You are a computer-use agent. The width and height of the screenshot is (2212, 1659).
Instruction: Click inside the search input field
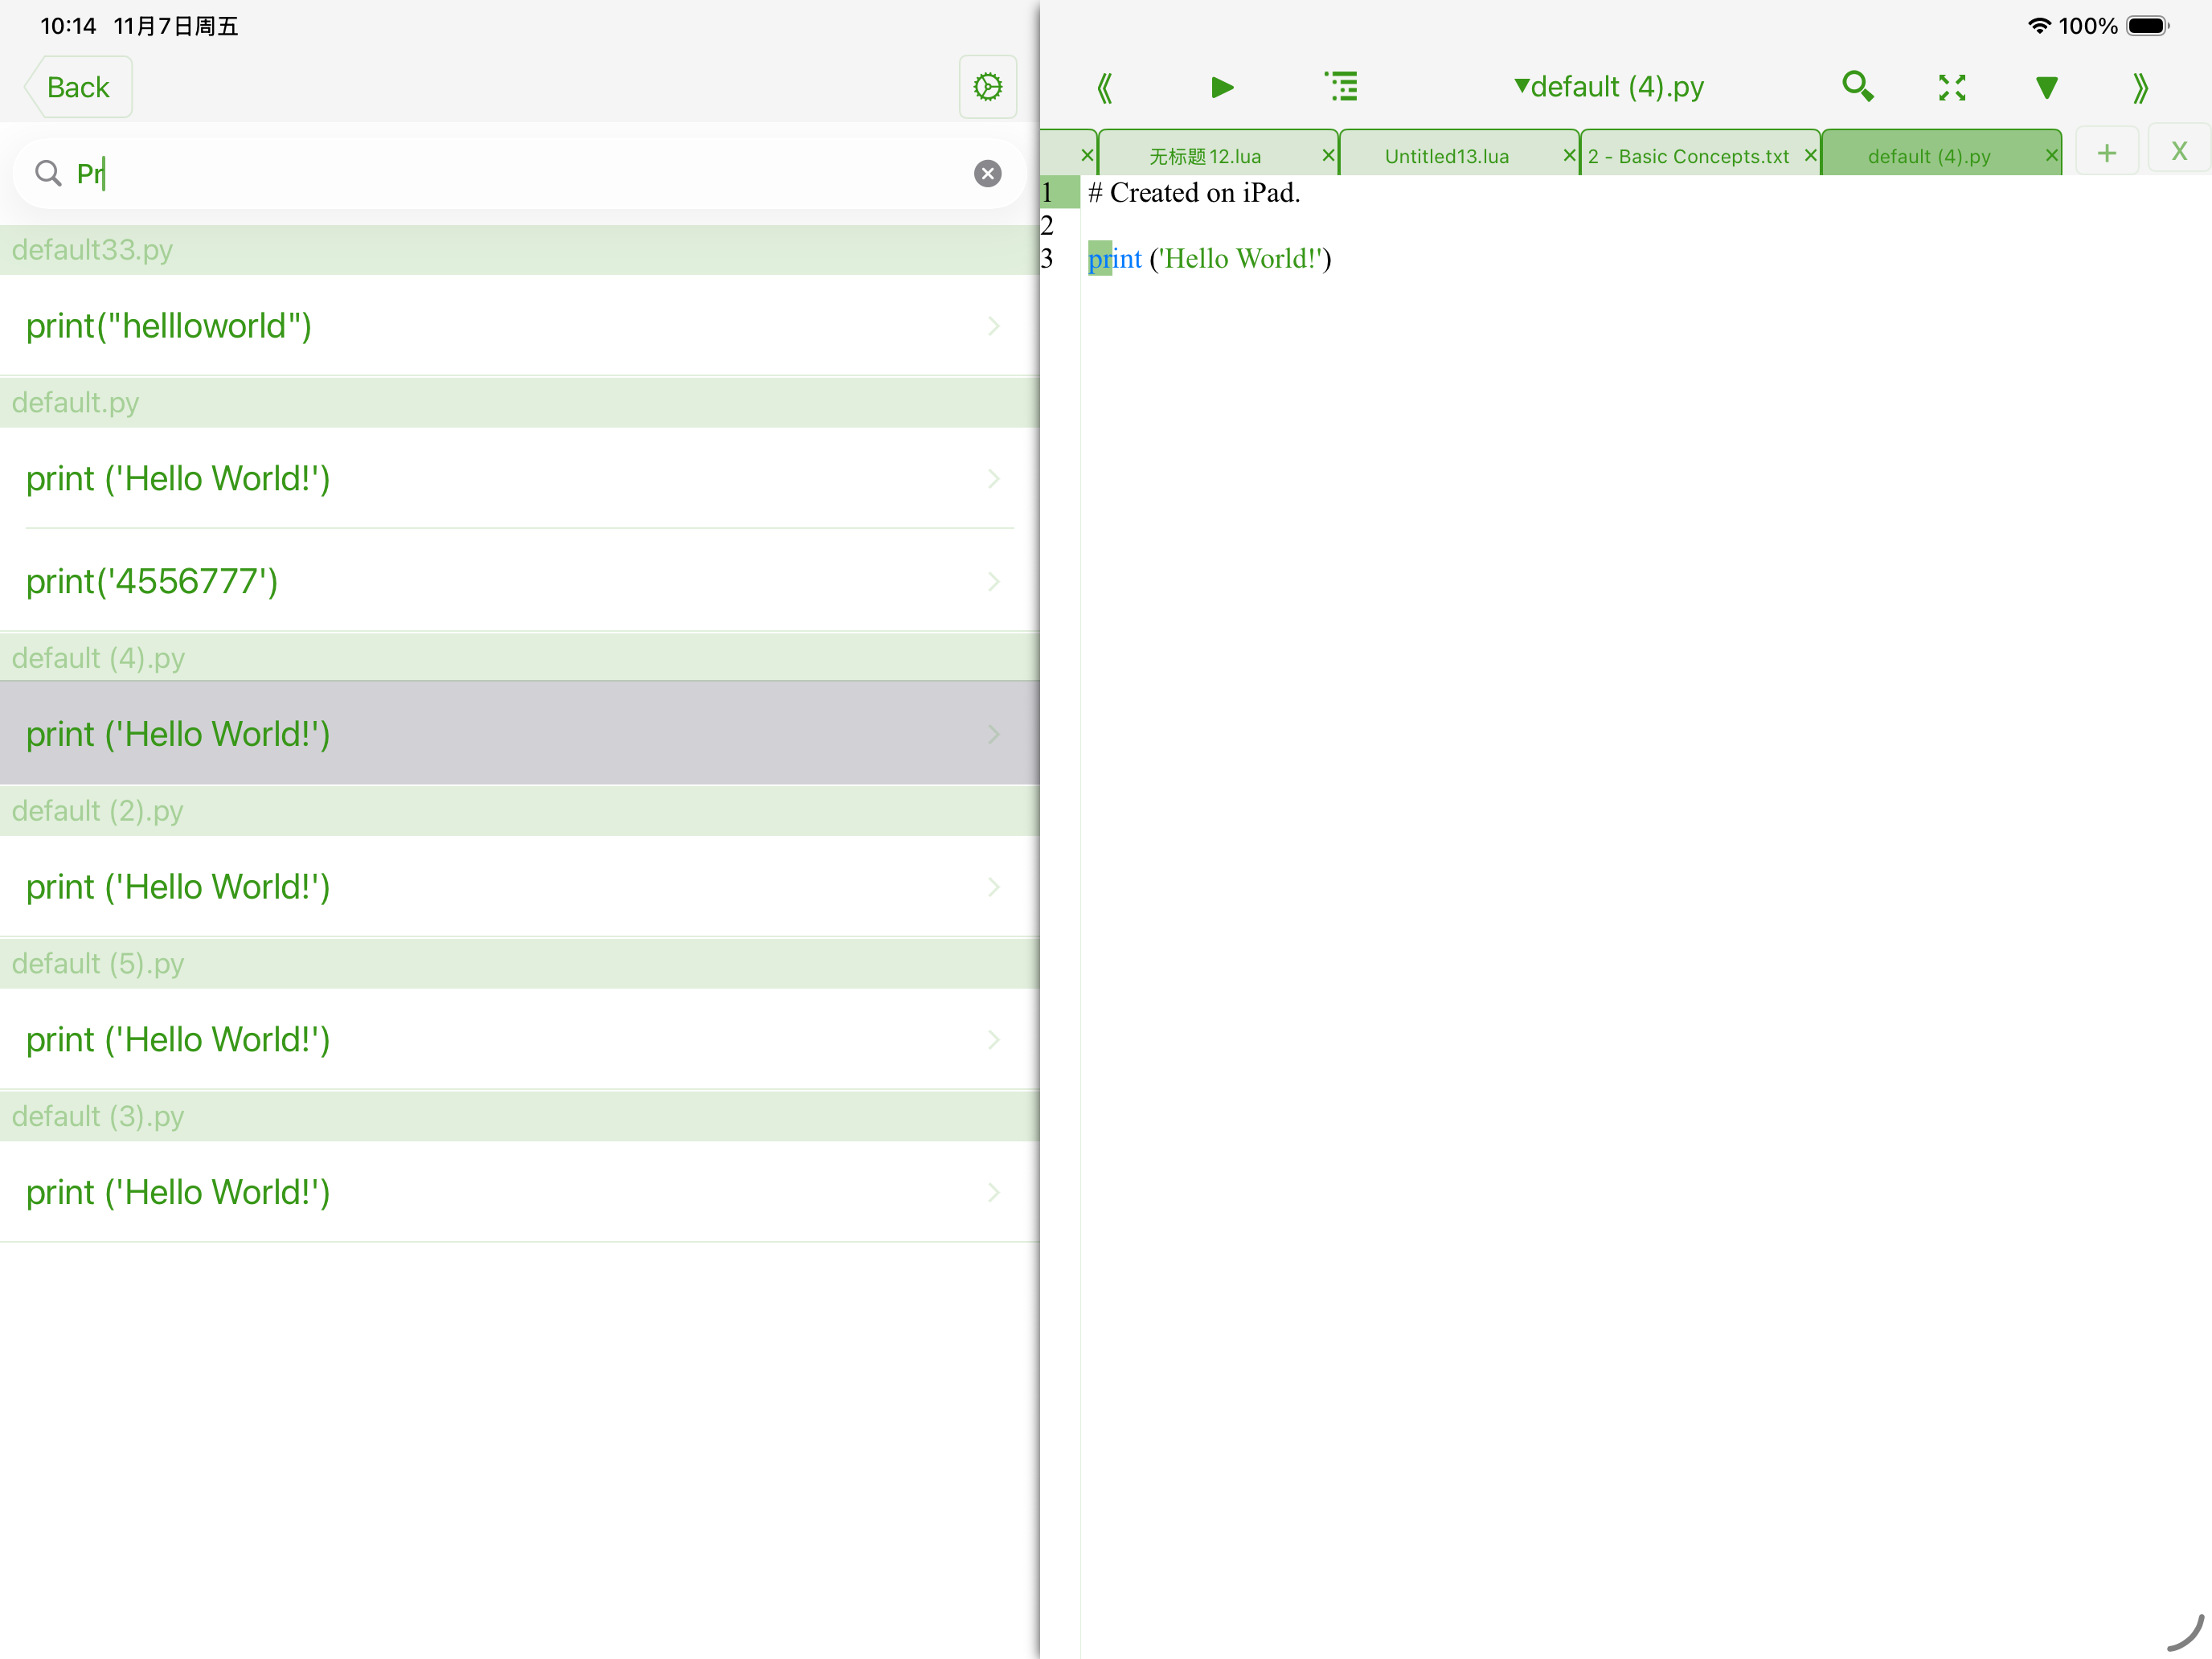click(400, 173)
